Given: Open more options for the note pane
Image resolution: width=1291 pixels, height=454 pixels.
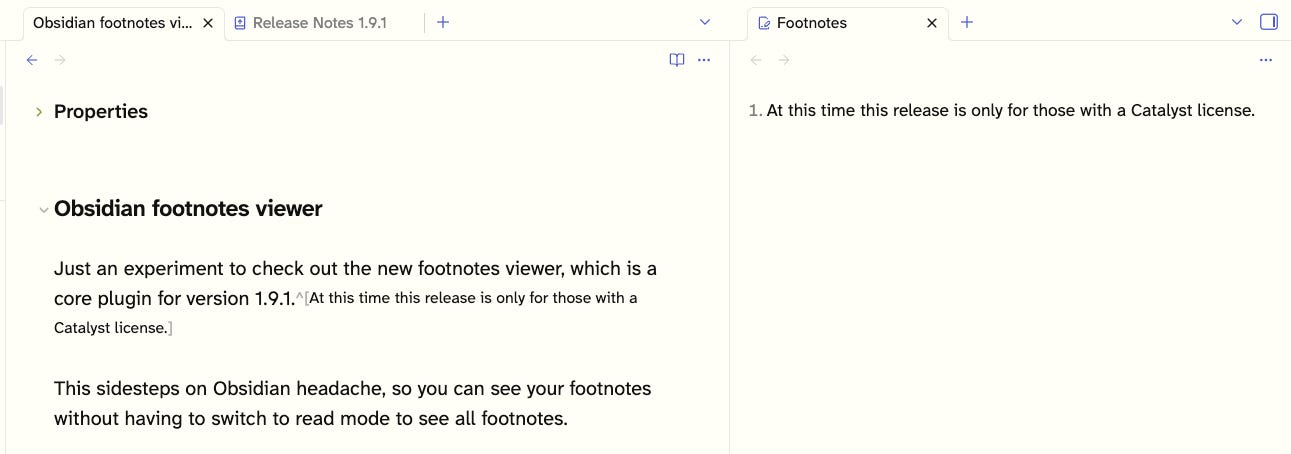Looking at the screenshot, I should [704, 60].
